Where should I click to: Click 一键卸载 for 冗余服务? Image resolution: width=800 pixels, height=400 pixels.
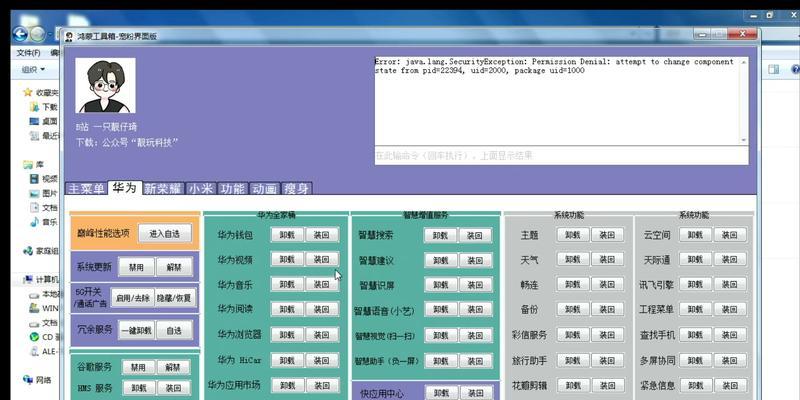(136, 330)
